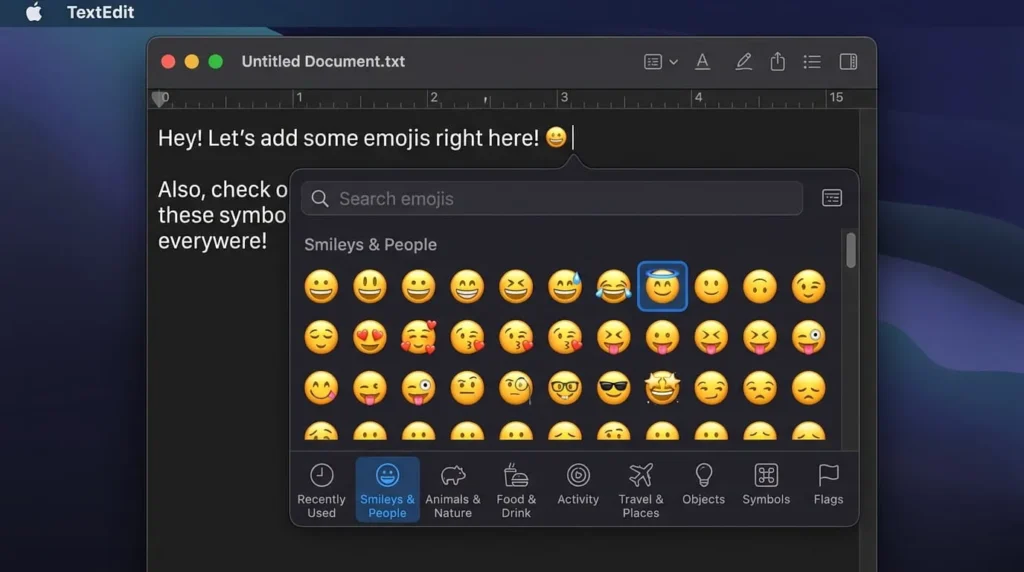This screenshot has height=572, width=1024.
Task: Insert the yum face emoji in third row
Action: 321,388
